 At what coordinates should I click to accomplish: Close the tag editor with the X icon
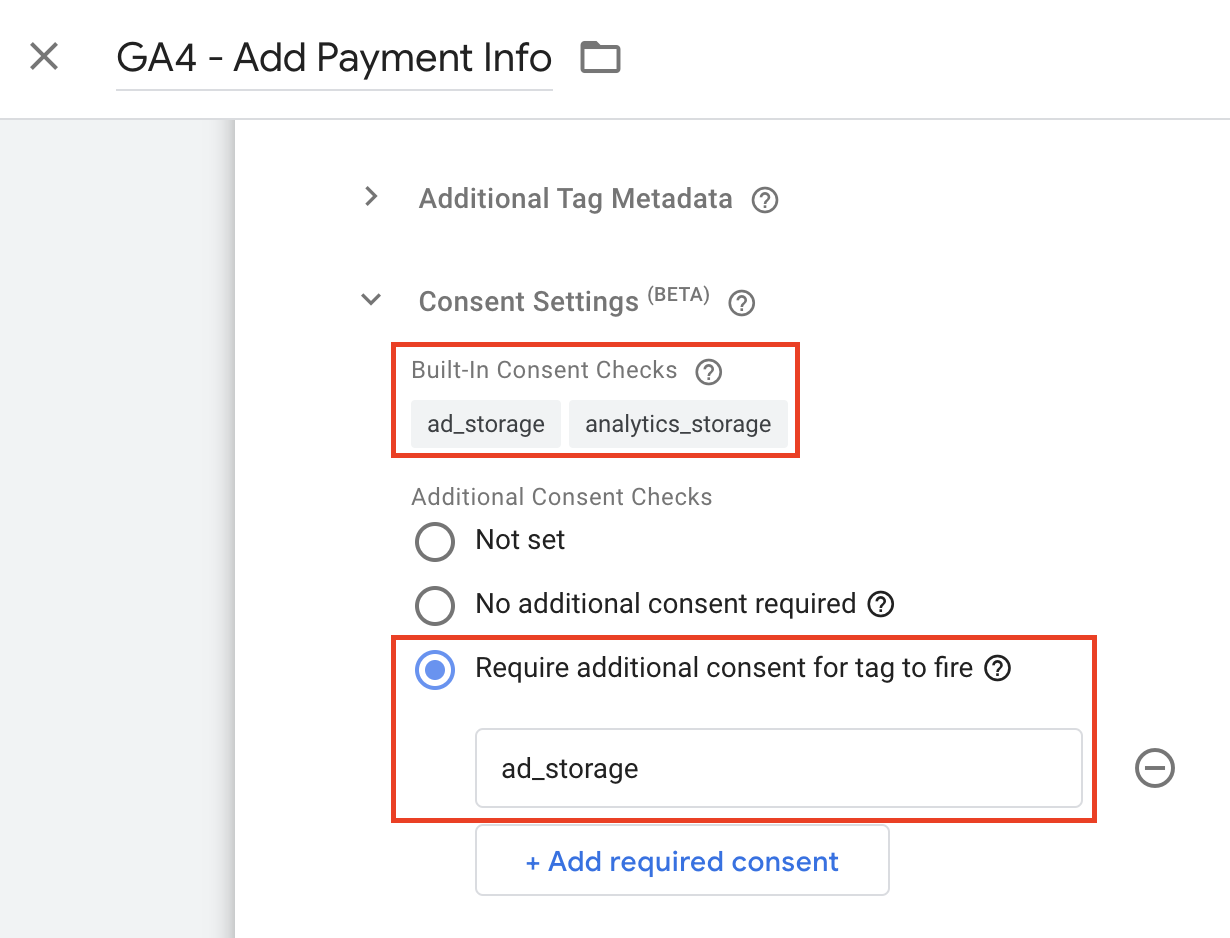pos(44,57)
